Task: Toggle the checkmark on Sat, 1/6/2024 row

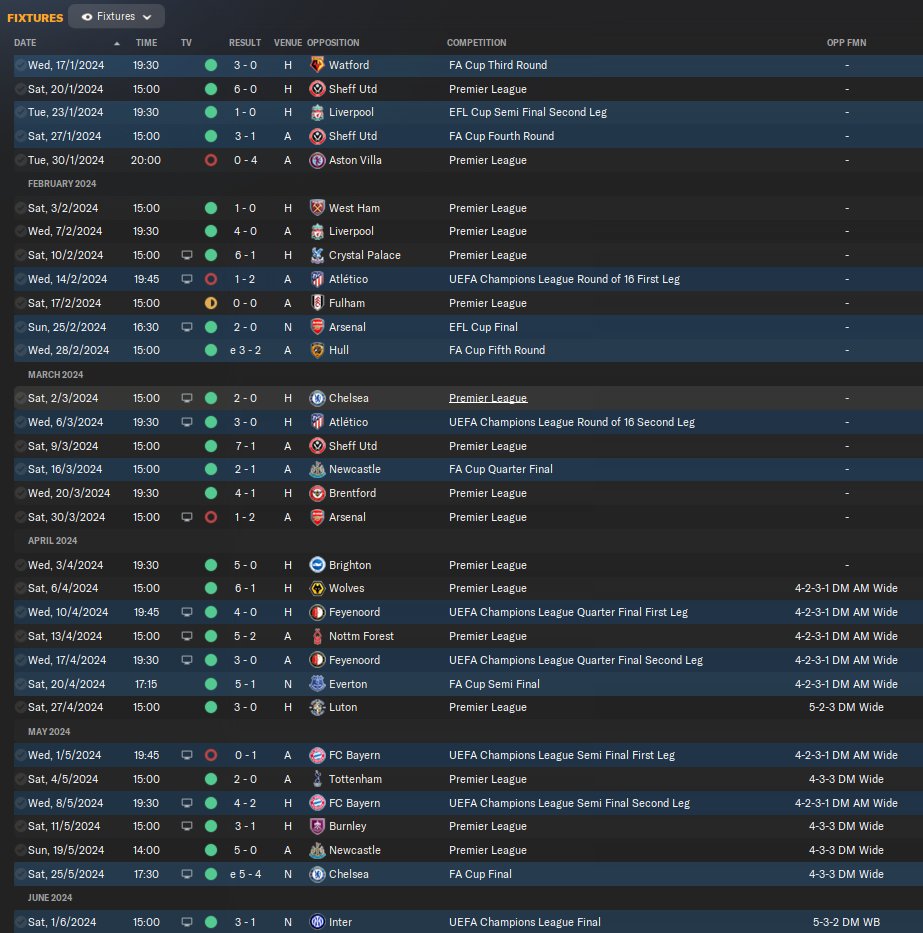Action: click(x=20, y=922)
